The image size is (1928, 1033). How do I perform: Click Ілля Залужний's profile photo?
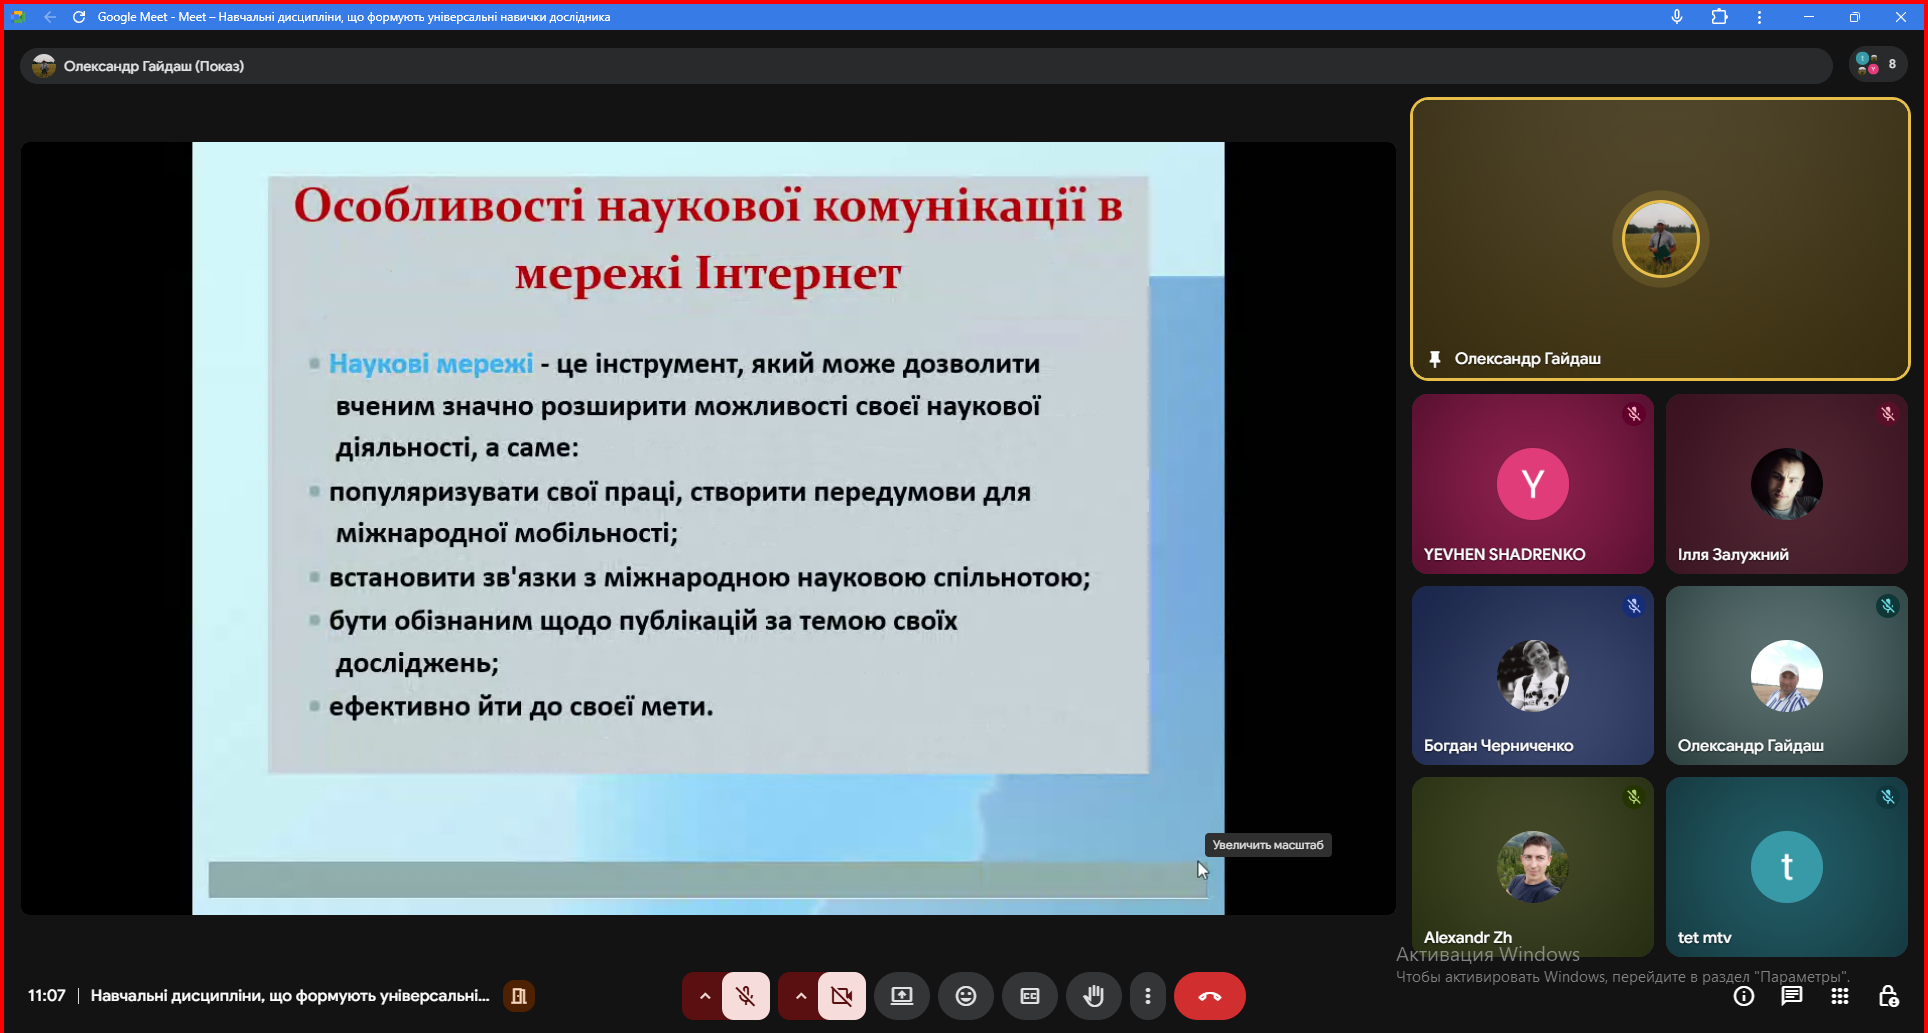[x=1787, y=484]
